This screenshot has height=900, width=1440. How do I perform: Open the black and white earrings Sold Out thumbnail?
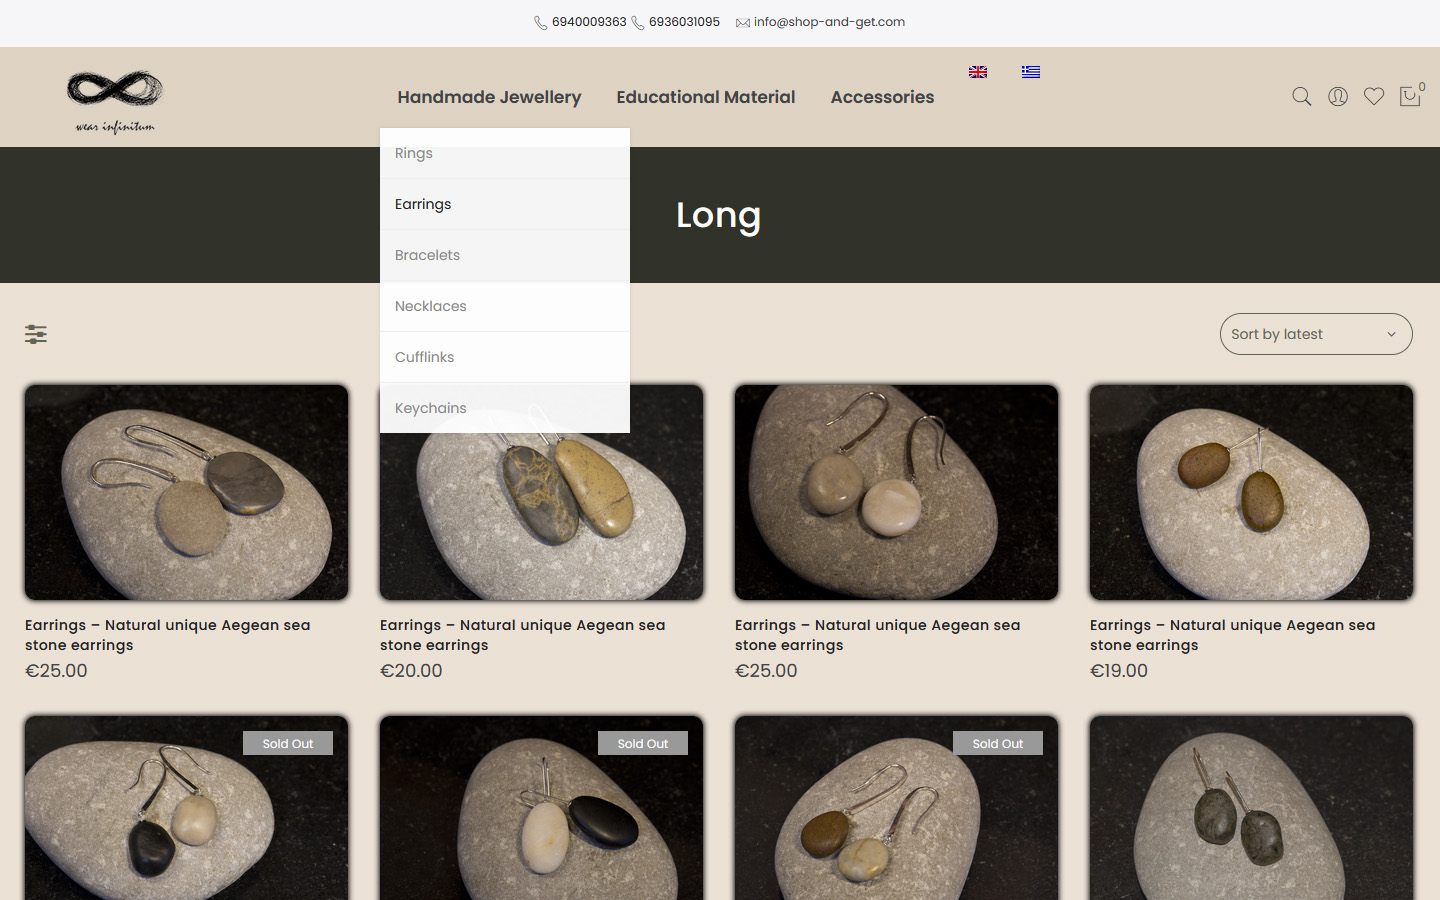(187, 808)
